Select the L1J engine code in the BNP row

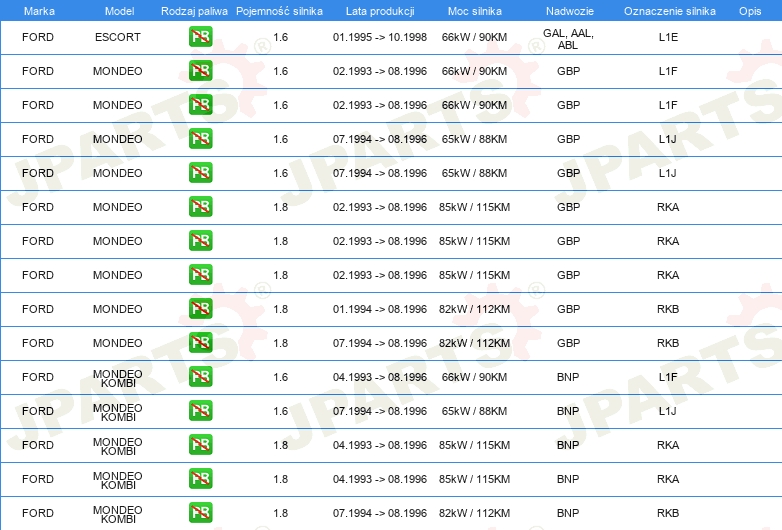668,411
